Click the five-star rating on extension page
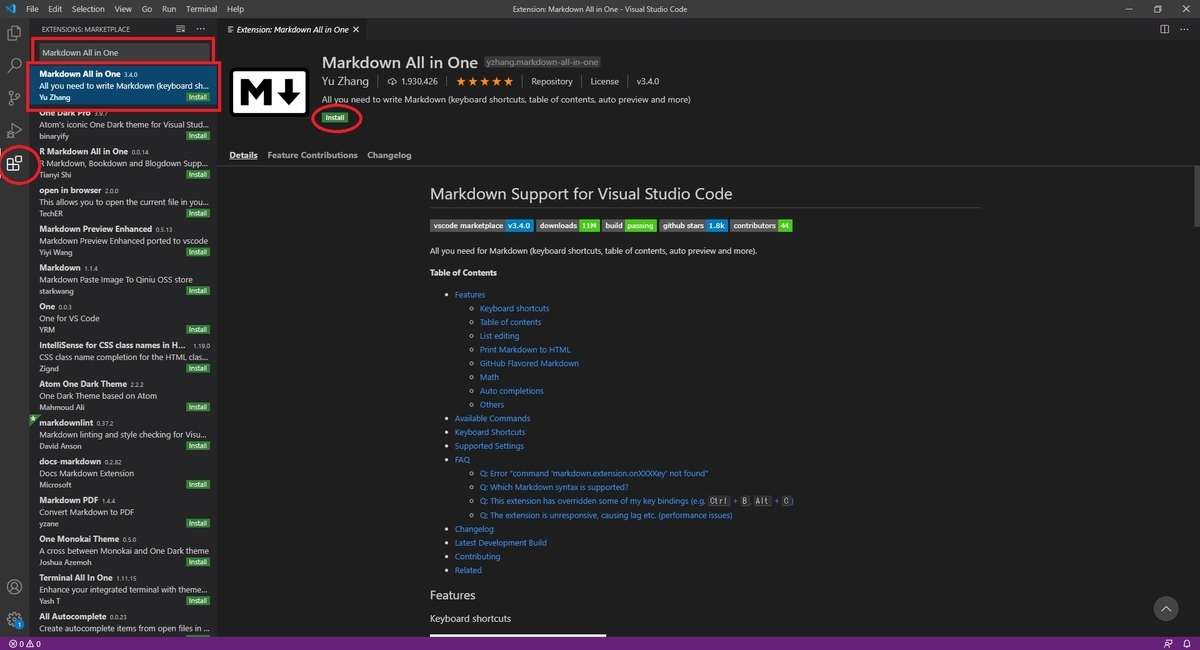The width and height of the screenshot is (1200, 650). 485,81
